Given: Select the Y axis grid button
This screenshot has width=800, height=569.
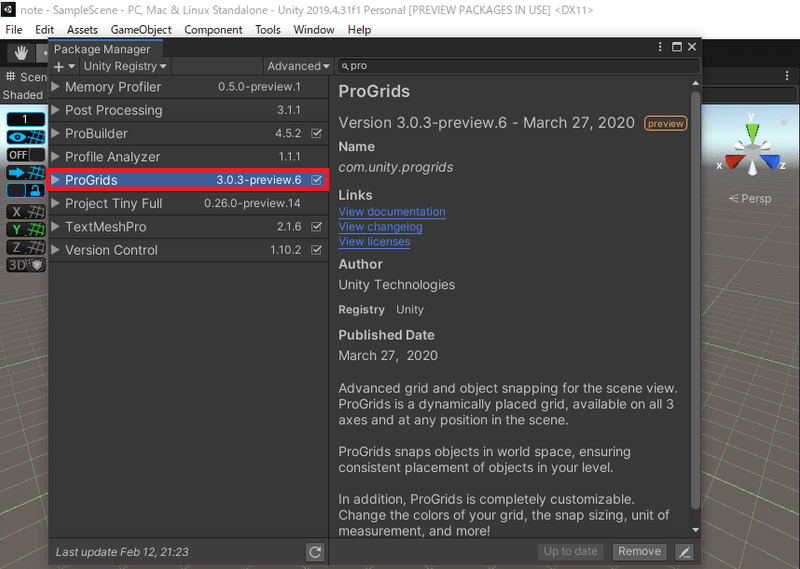Looking at the screenshot, I should pos(26,230).
